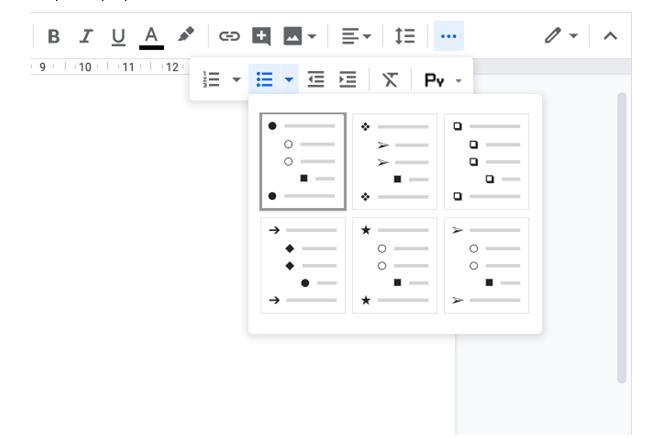653x438 pixels.
Task: Click the add comment icon
Action: [261, 36]
